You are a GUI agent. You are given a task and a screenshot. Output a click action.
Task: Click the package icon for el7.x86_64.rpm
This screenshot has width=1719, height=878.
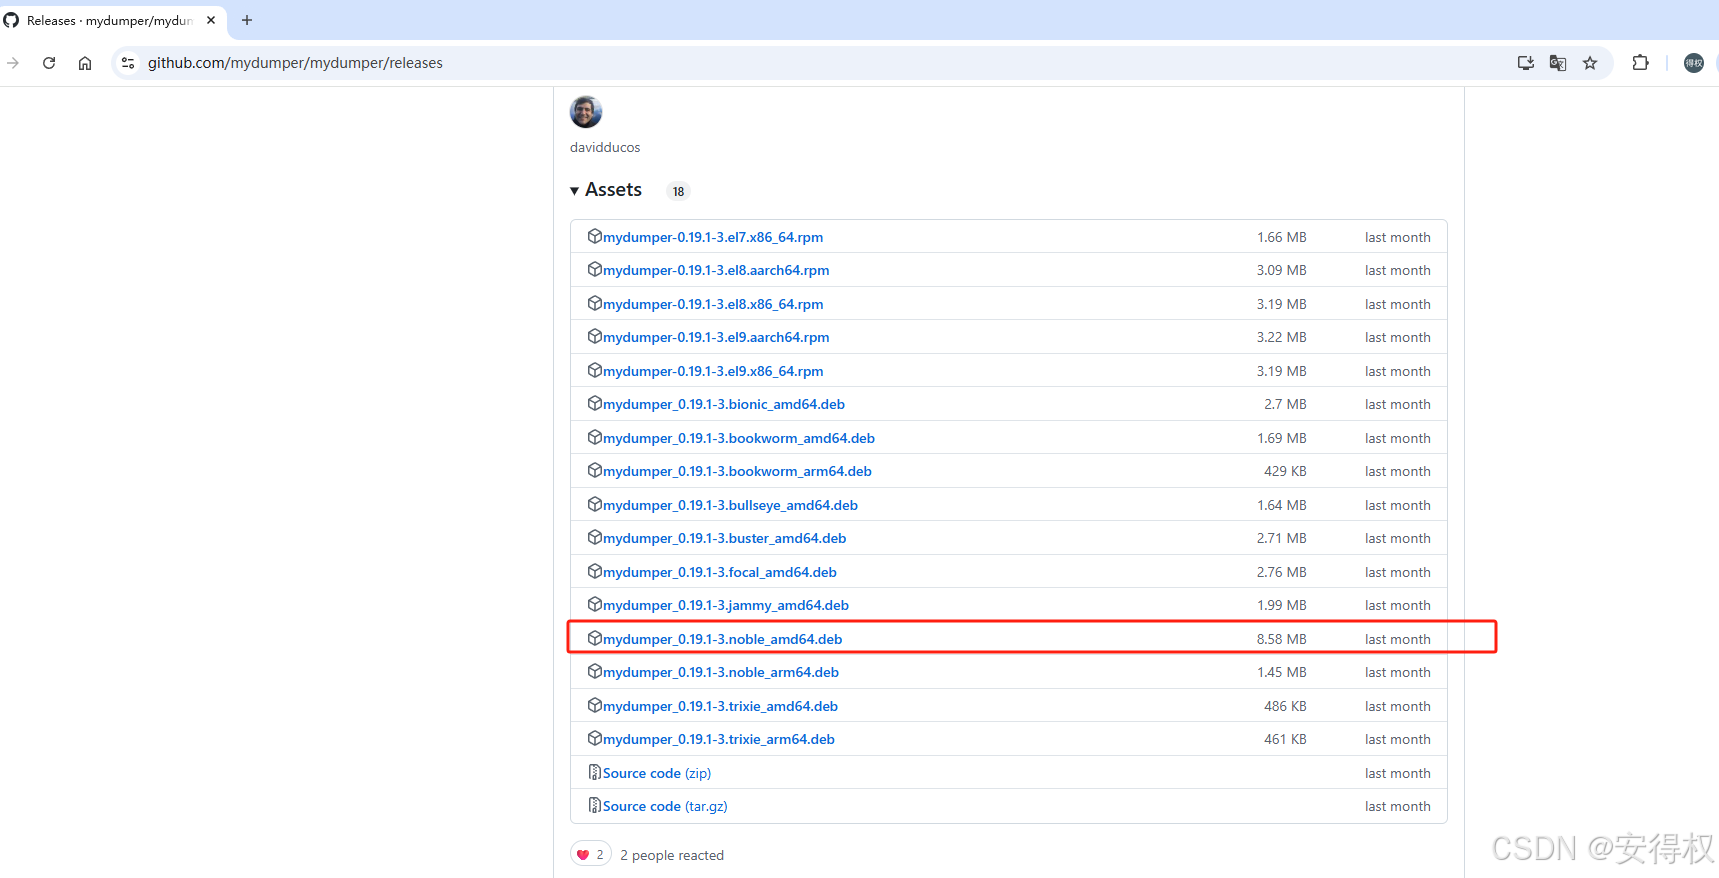tap(594, 236)
